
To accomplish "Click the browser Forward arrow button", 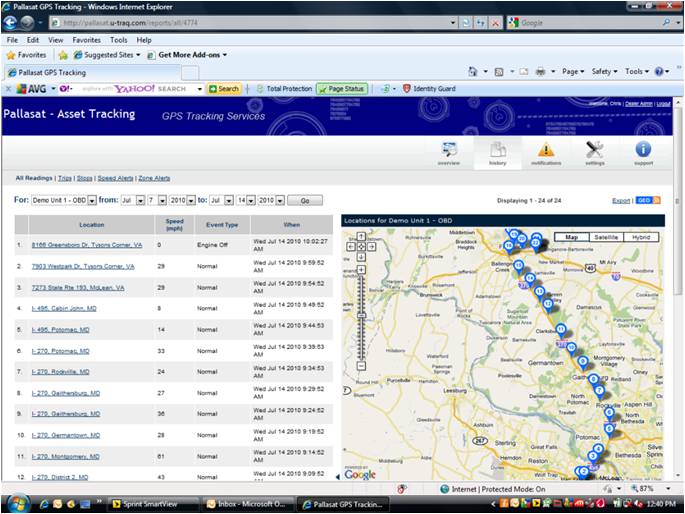I will tap(27, 22).
